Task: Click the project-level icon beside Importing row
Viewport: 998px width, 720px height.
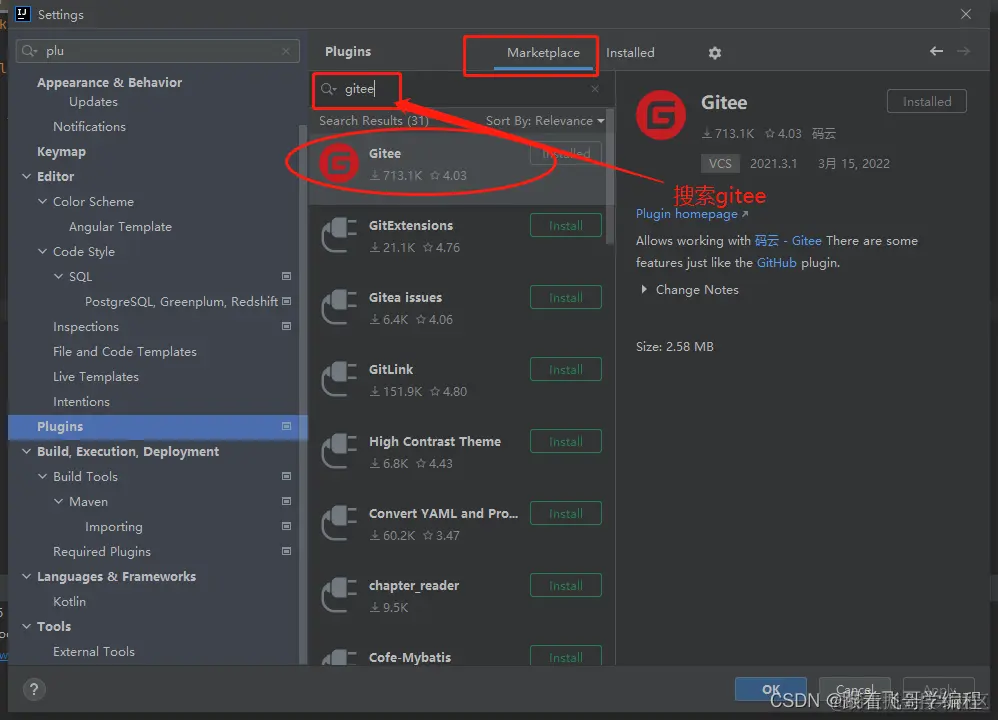Action: (286, 526)
